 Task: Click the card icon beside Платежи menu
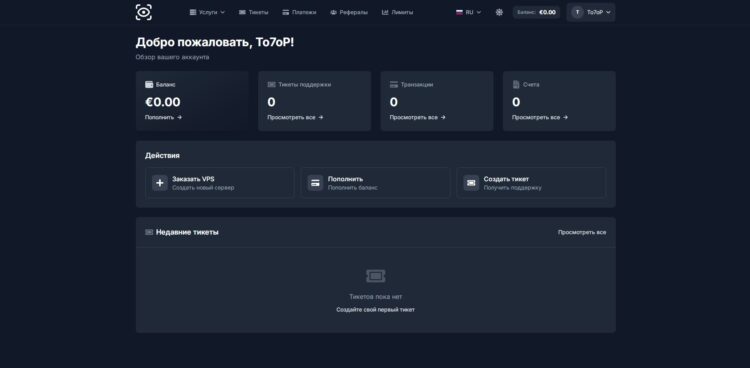(286, 12)
